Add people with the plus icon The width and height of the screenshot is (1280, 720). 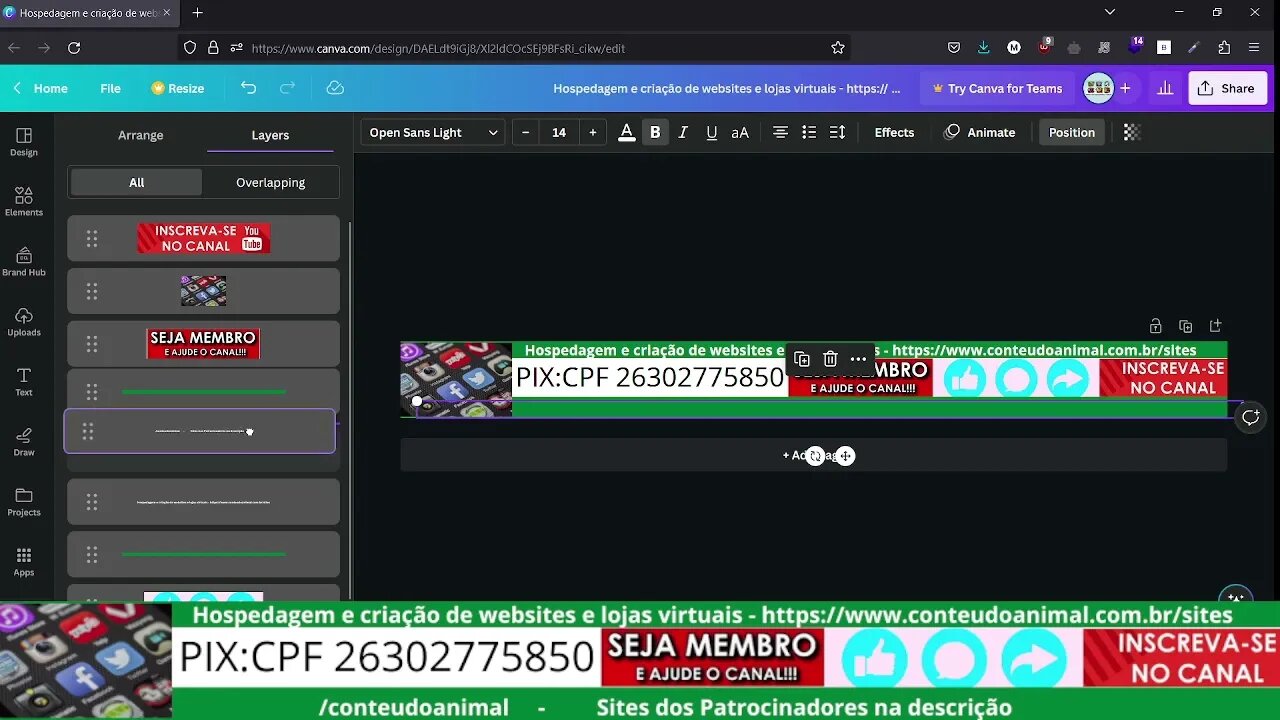coord(1125,88)
